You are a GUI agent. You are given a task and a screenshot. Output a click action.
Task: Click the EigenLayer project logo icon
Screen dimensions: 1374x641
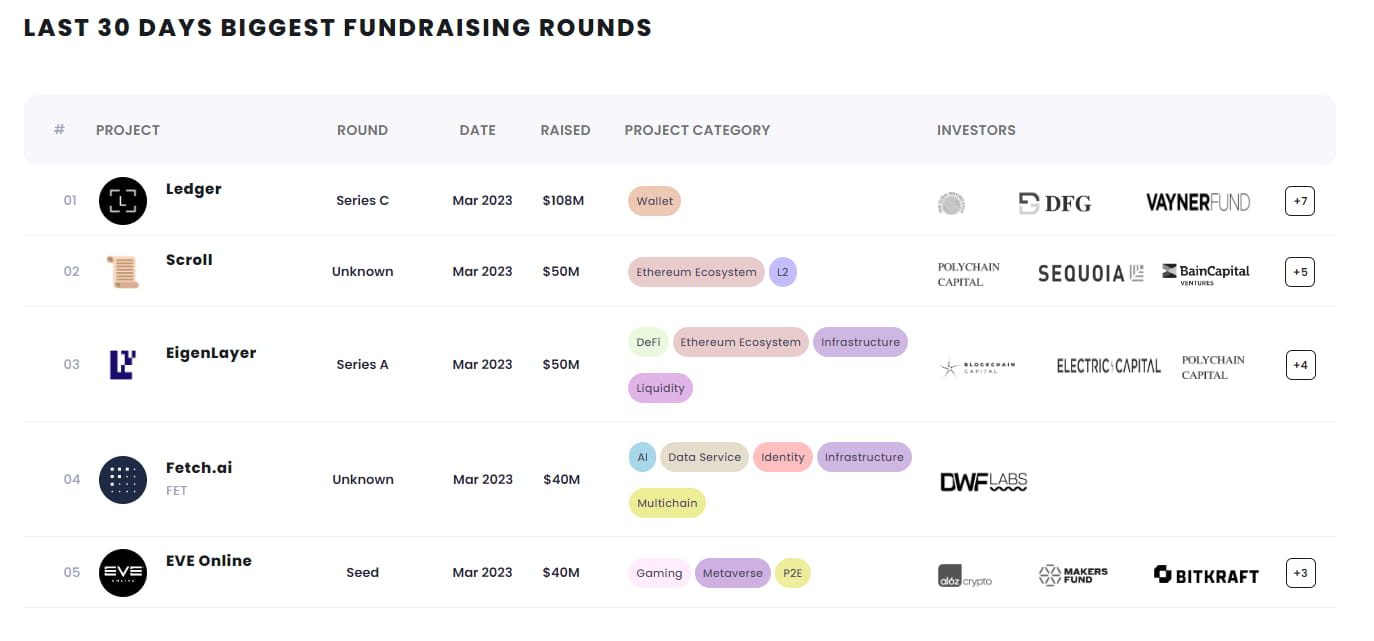(x=123, y=365)
